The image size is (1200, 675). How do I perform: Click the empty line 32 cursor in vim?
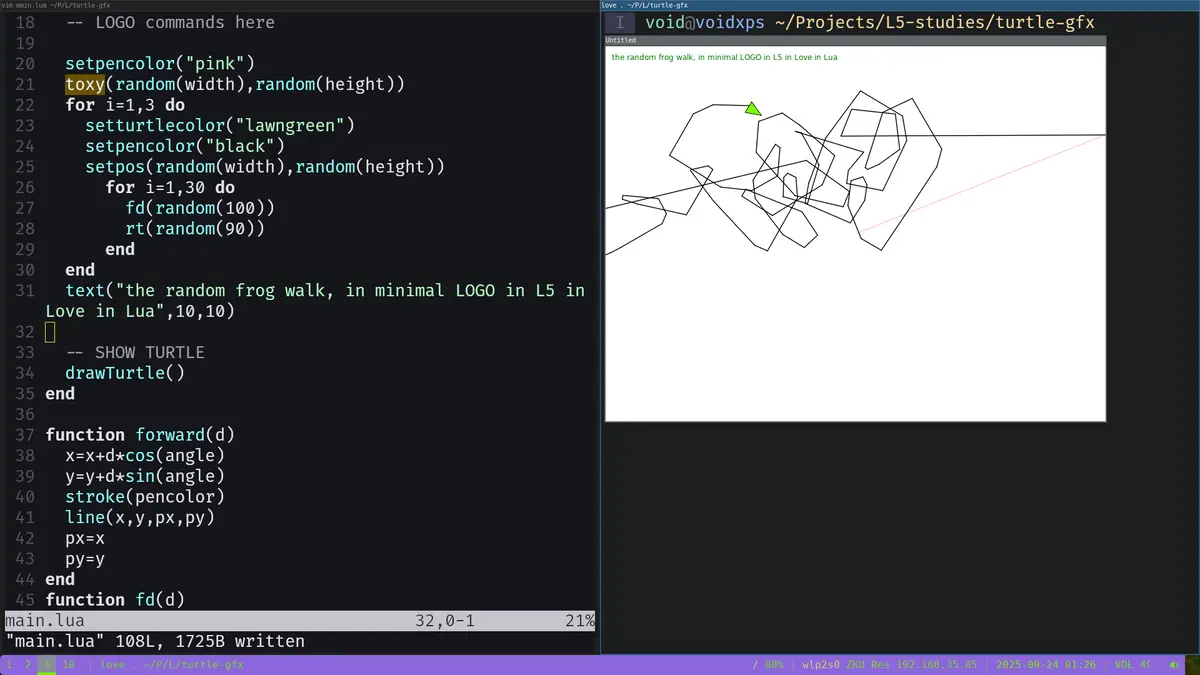[50, 332]
